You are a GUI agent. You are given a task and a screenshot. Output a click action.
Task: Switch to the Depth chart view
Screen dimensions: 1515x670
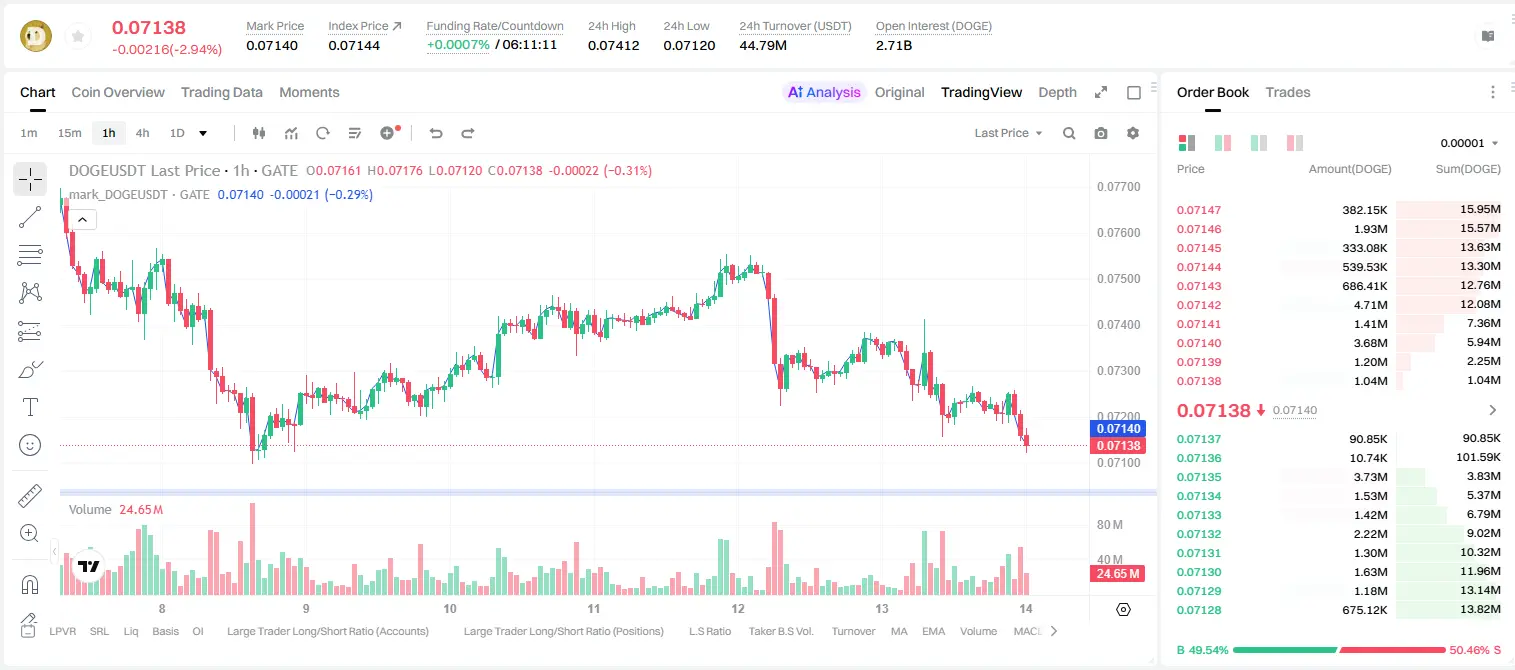click(x=1057, y=92)
